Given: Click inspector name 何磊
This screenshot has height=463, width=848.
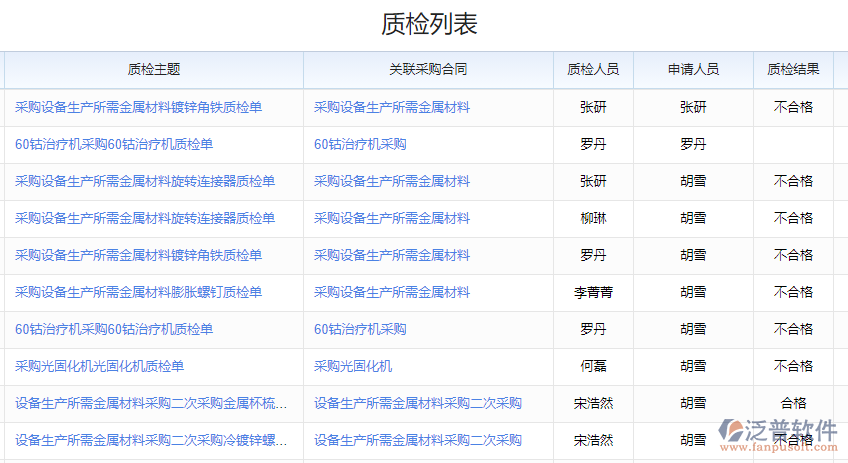Looking at the screenshot, I should [593, 366].
